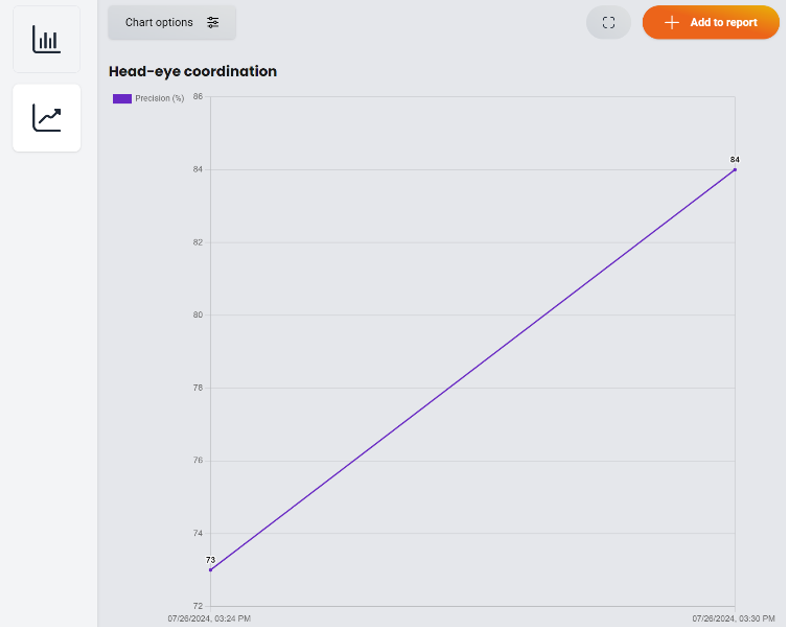Click the sliders icon in Chart options

[213, 22]
